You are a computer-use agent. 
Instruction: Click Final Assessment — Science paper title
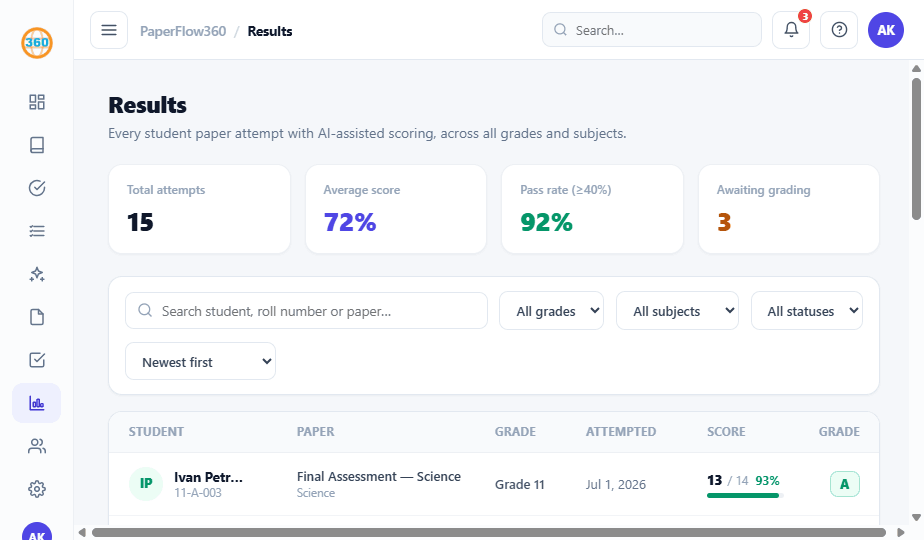(379, 476)
